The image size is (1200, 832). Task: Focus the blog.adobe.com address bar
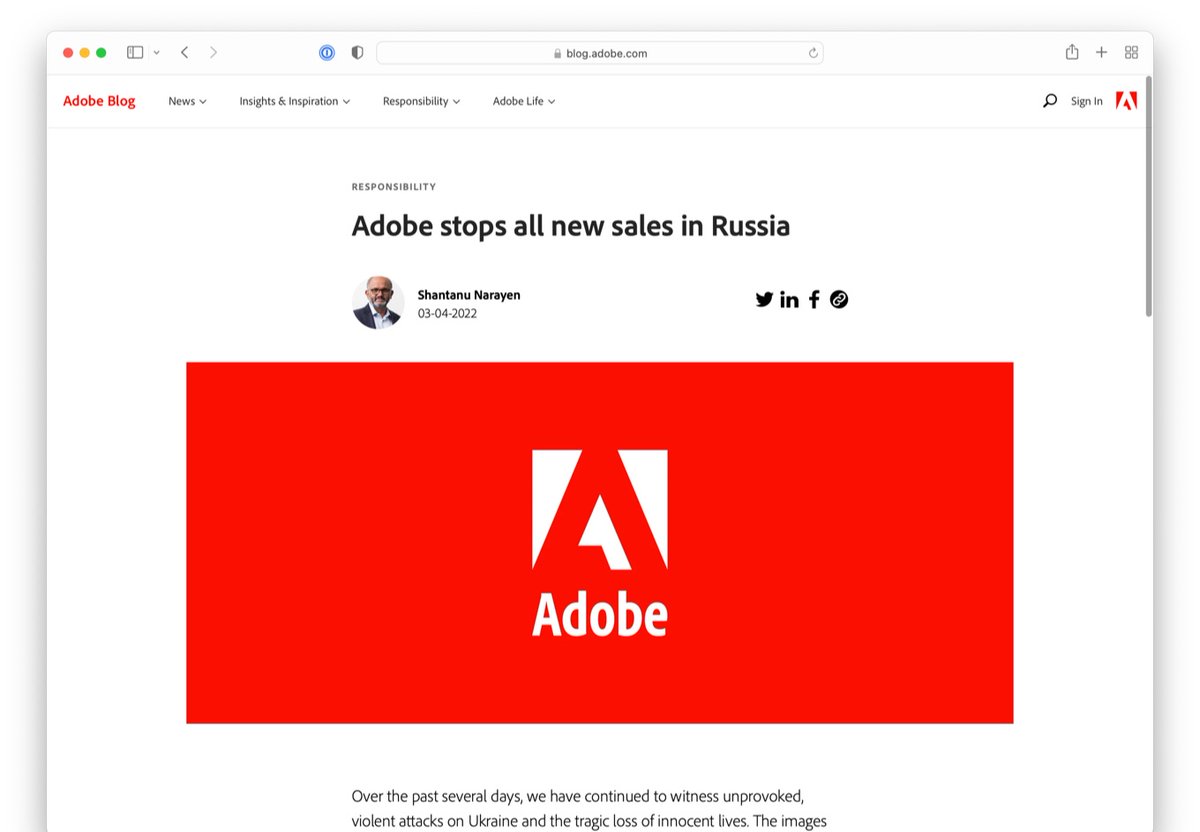[x=600, y=53]
